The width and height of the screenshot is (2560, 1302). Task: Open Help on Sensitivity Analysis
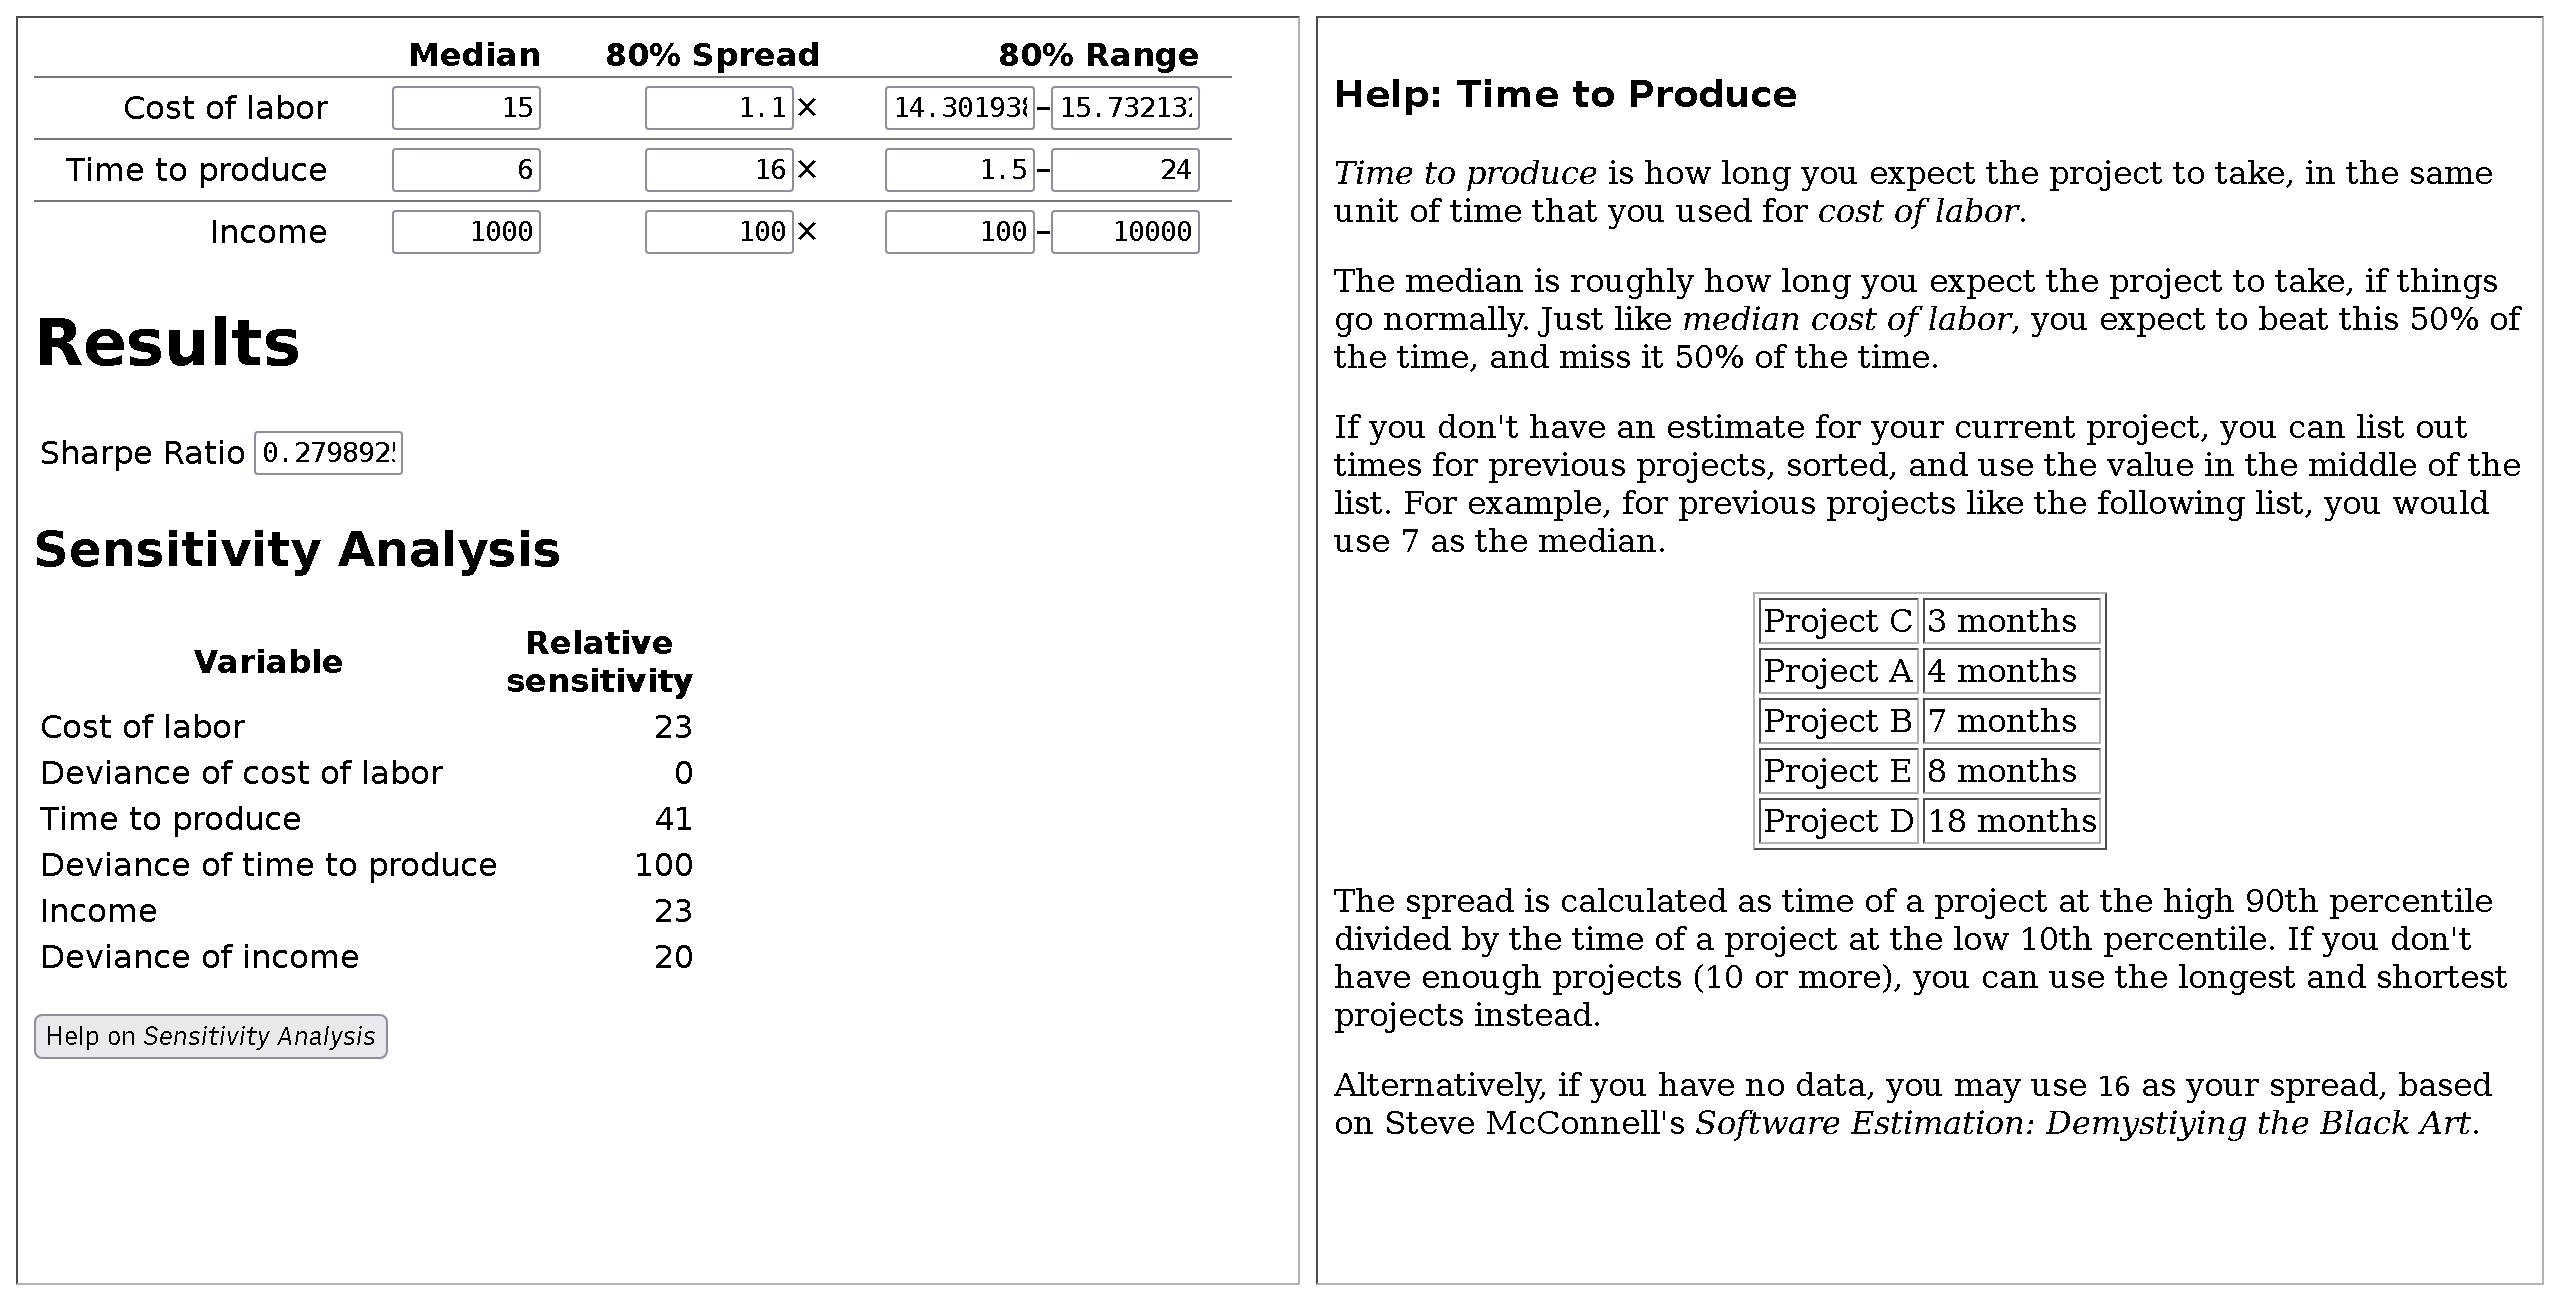coord(211,1036)
